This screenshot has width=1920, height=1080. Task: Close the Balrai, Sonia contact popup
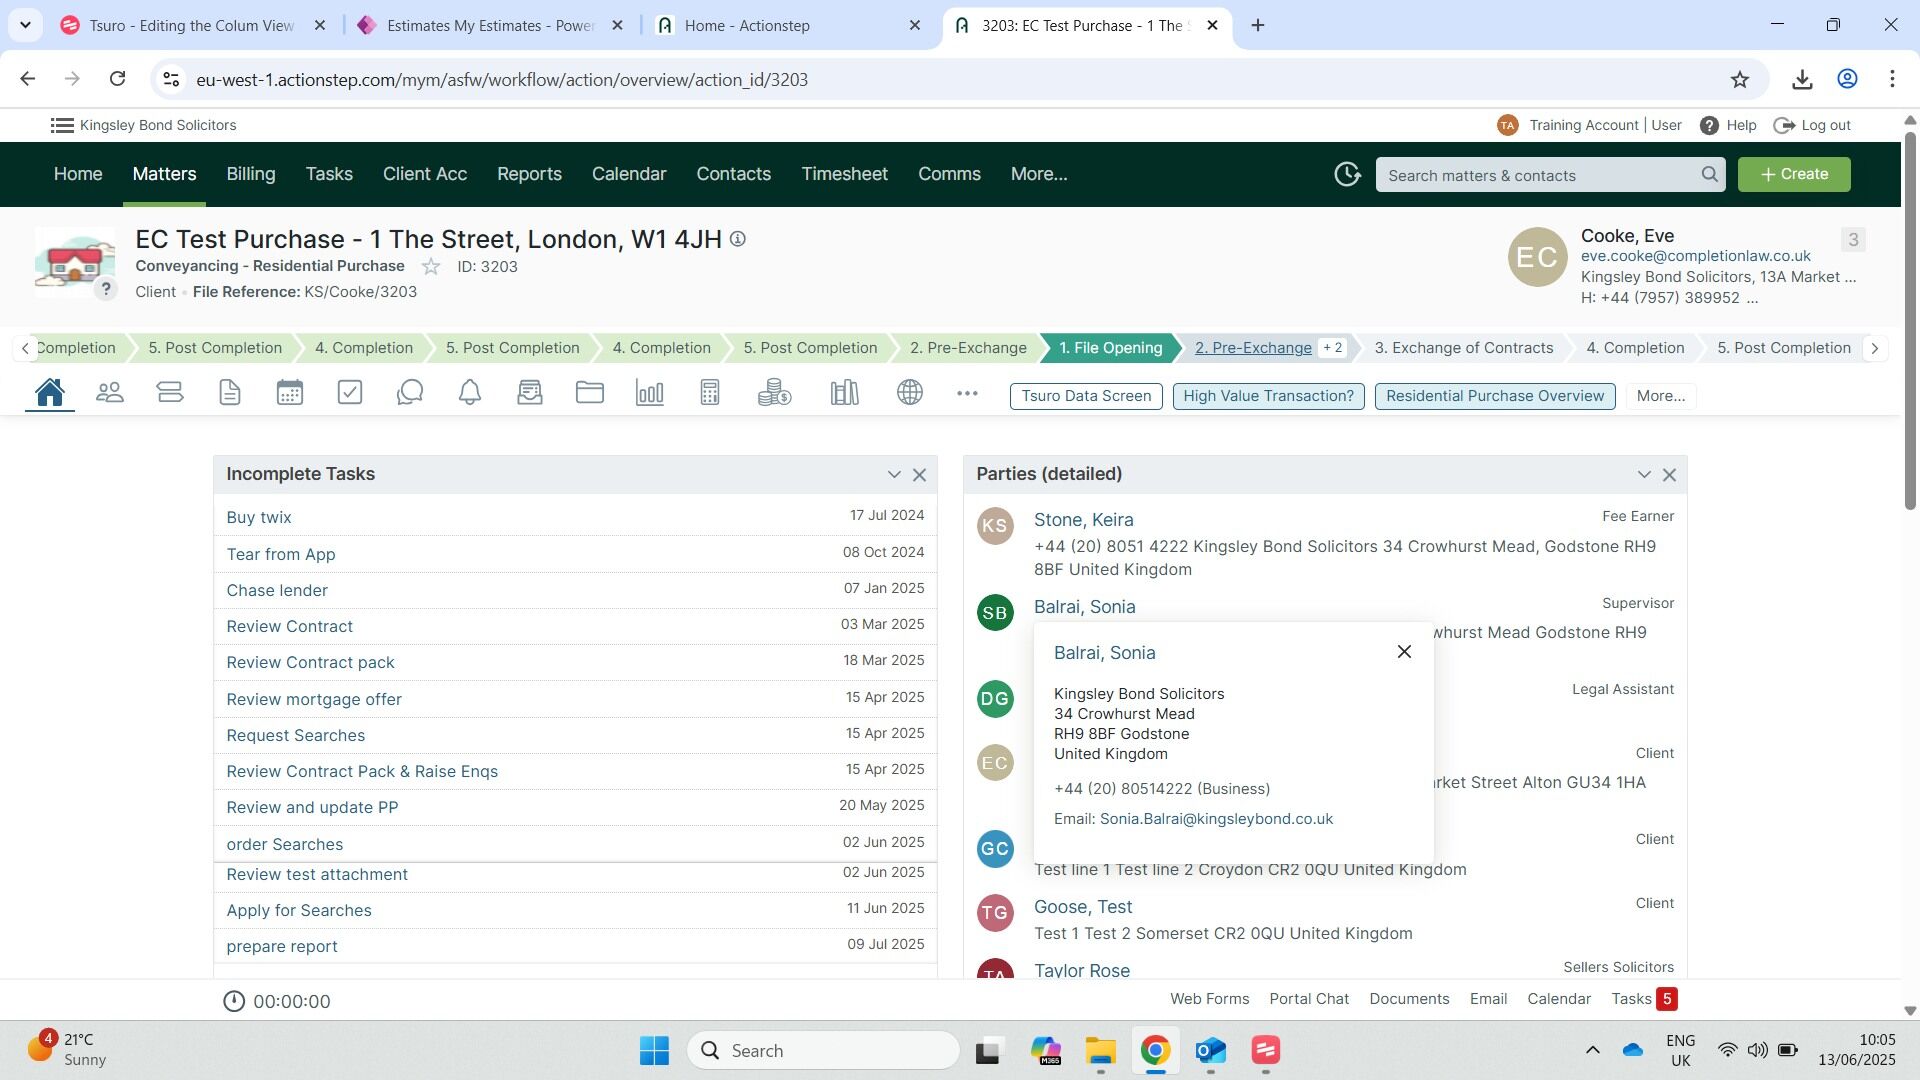[1404, 652]
